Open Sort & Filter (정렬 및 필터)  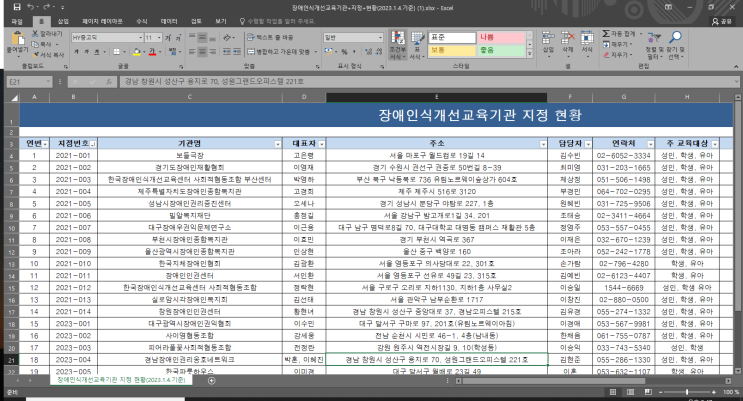[654, 45]
